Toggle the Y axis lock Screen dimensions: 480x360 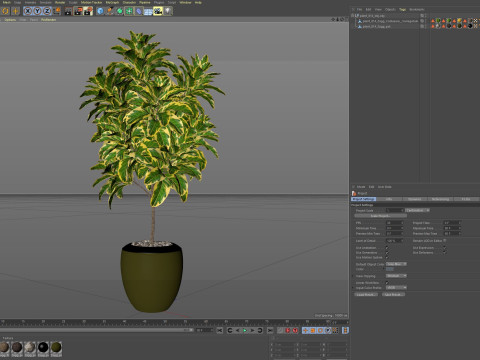click(37, 11)
